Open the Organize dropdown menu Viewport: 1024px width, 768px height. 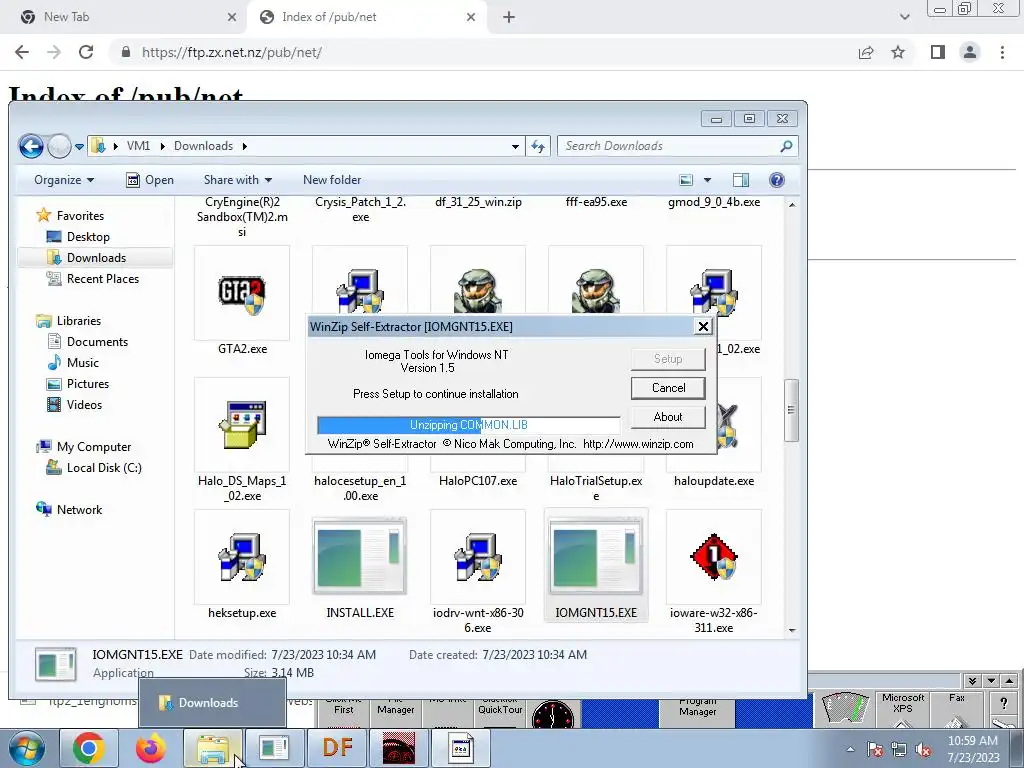(x=64, y=180)
